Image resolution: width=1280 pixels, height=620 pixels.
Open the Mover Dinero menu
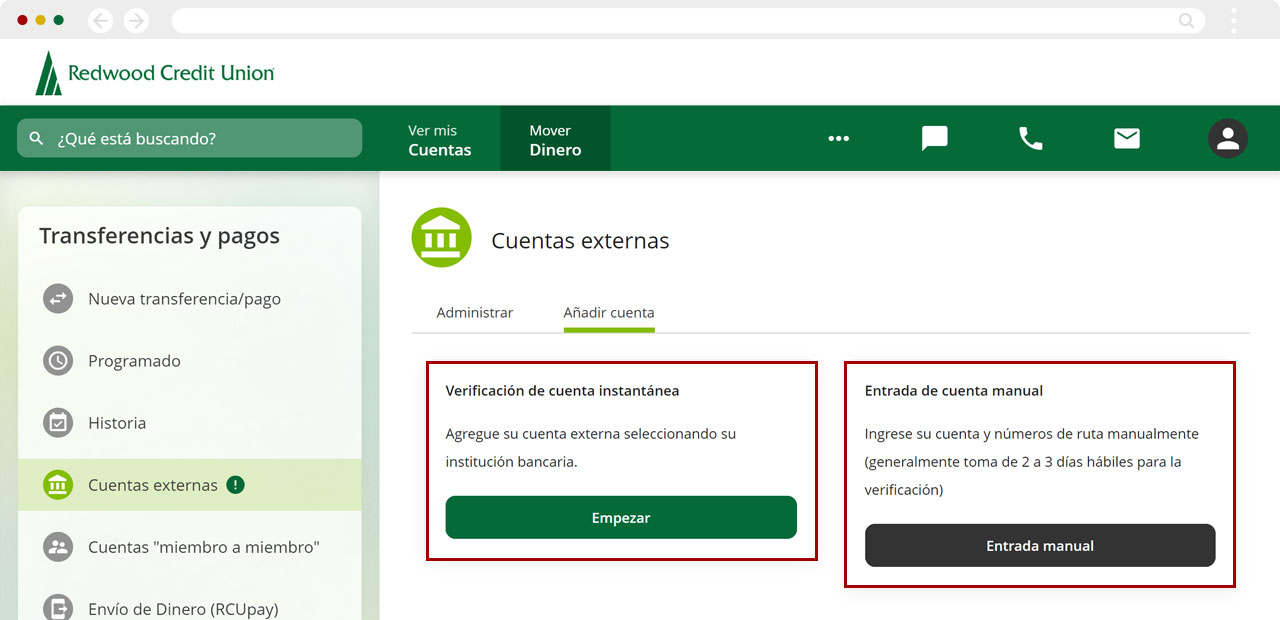(555, 140)
